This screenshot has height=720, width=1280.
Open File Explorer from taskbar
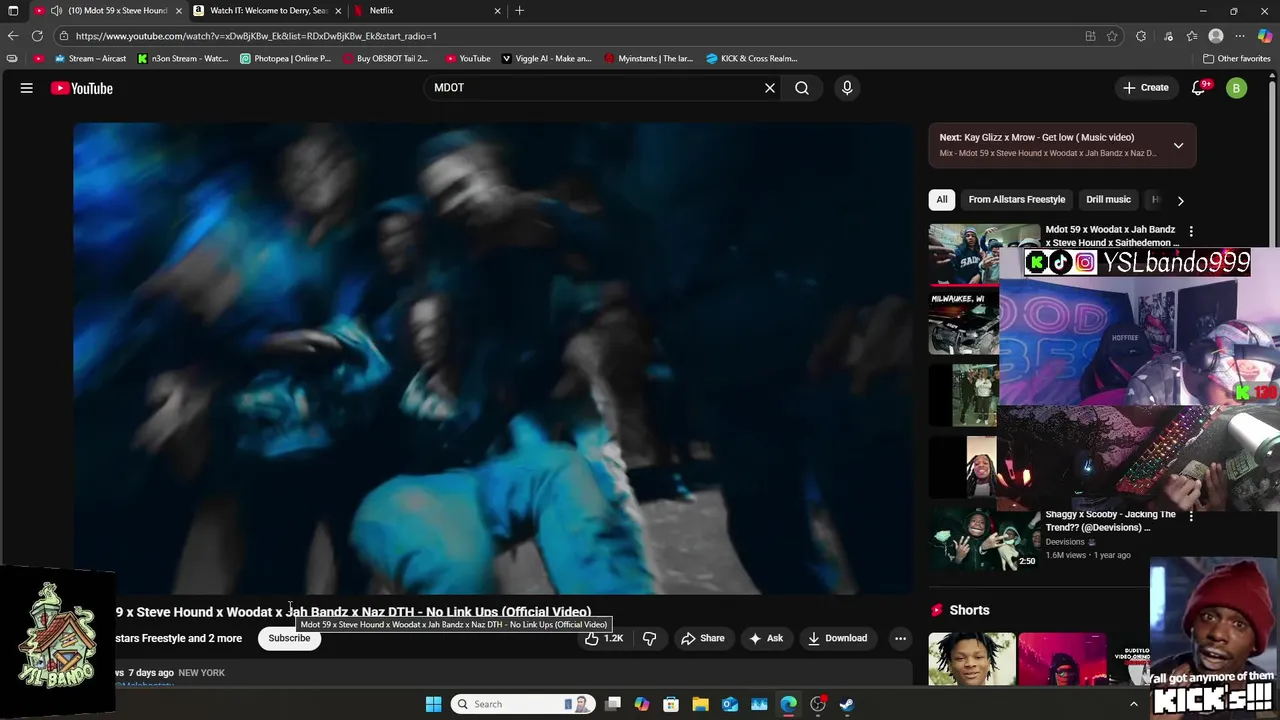point(700,704)
